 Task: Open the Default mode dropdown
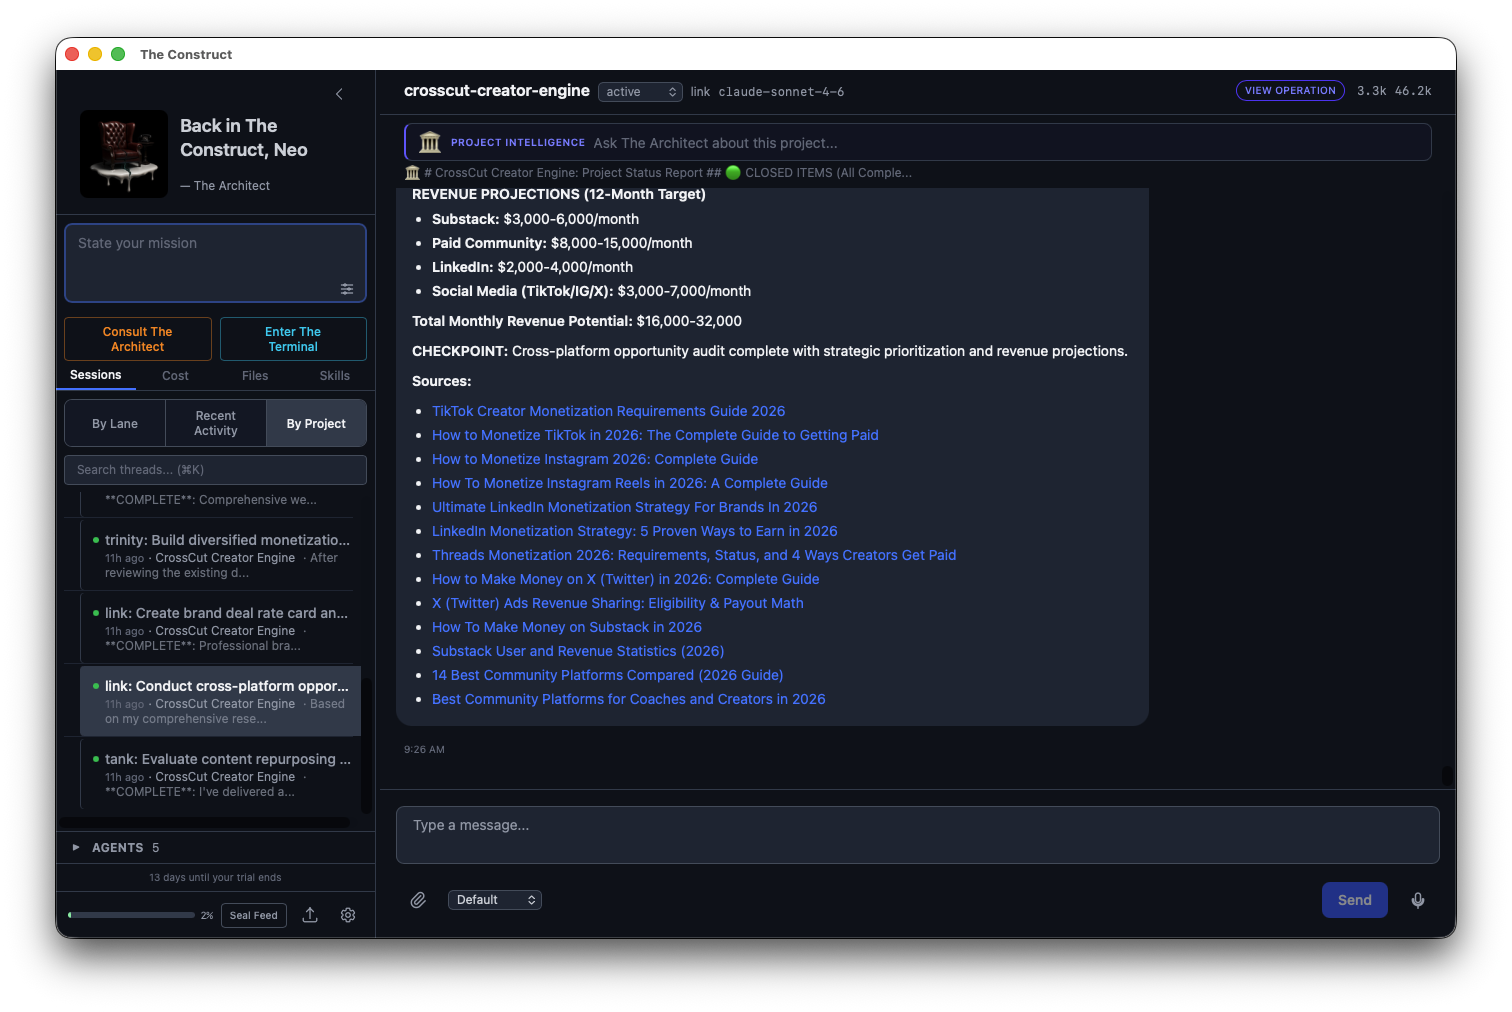pyautogui.click(x=495, y=900)
